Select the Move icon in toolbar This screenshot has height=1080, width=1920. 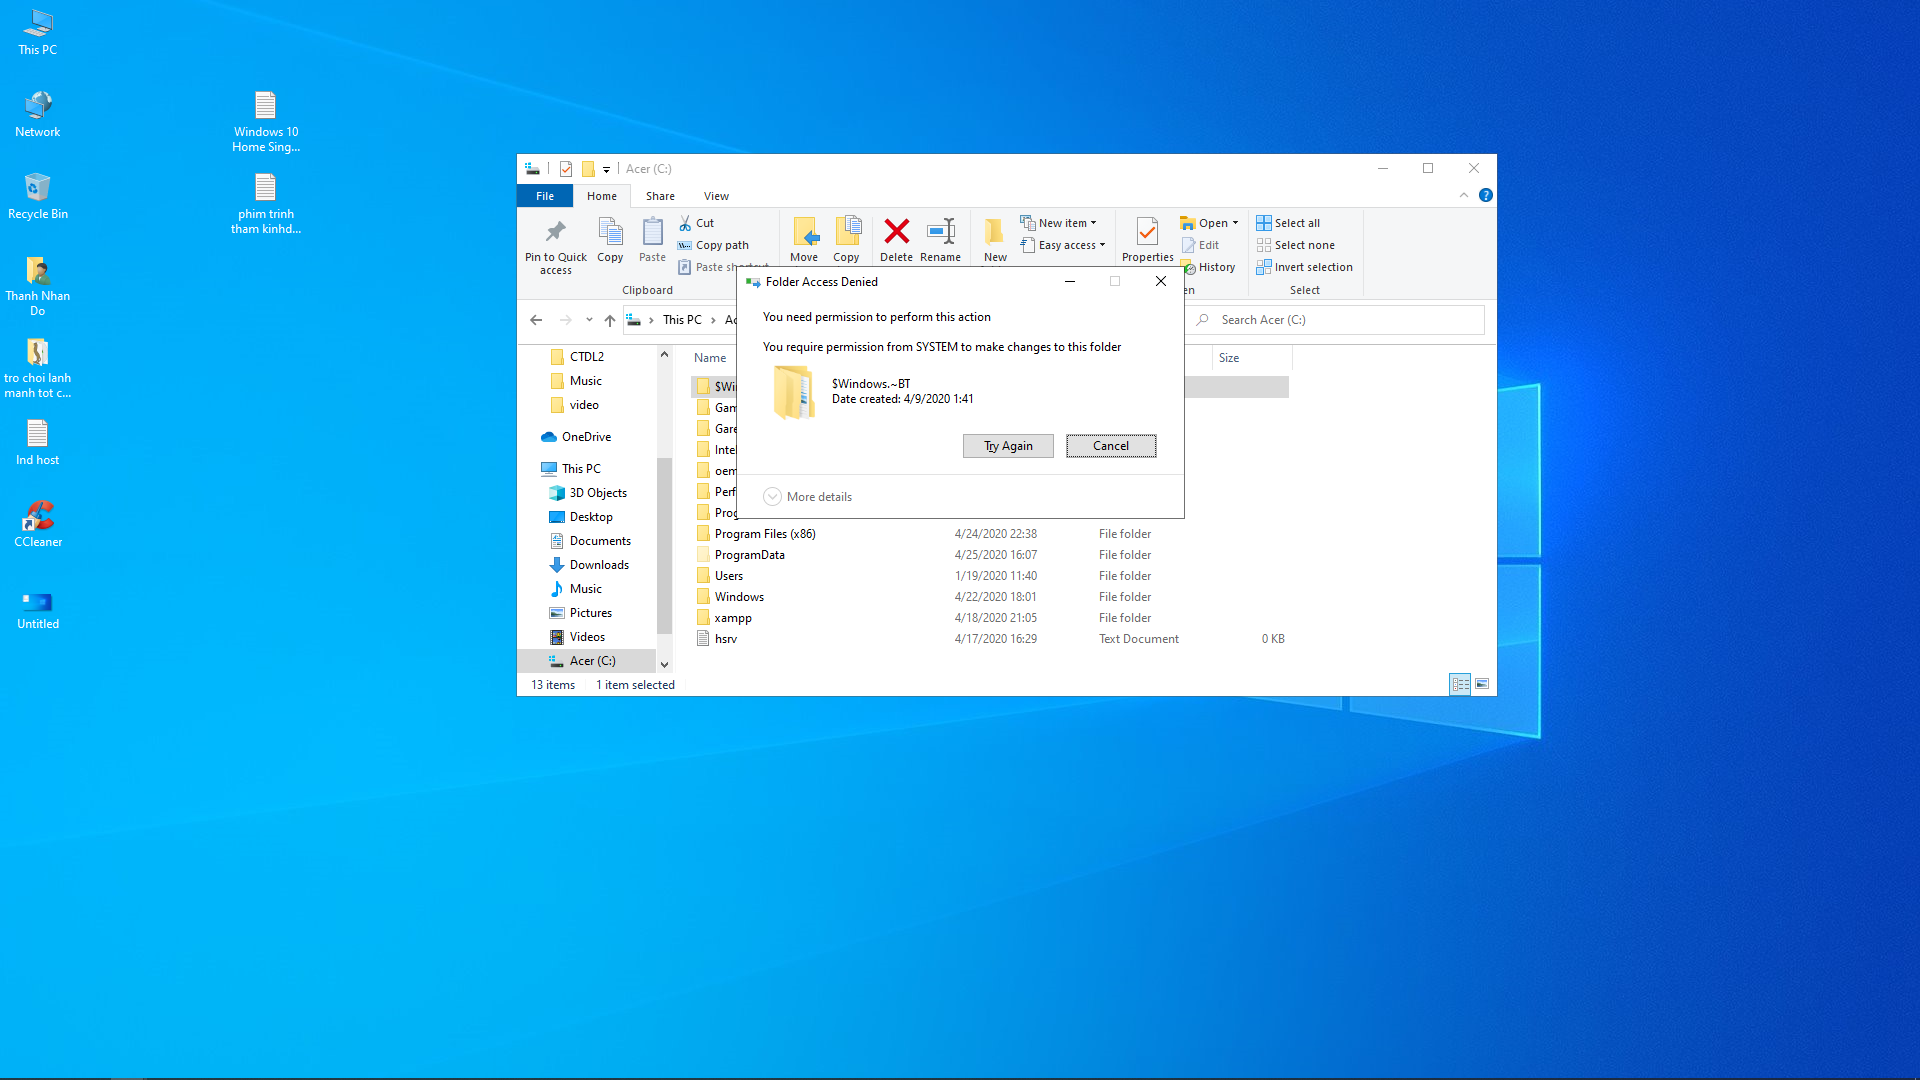(803, 239)
